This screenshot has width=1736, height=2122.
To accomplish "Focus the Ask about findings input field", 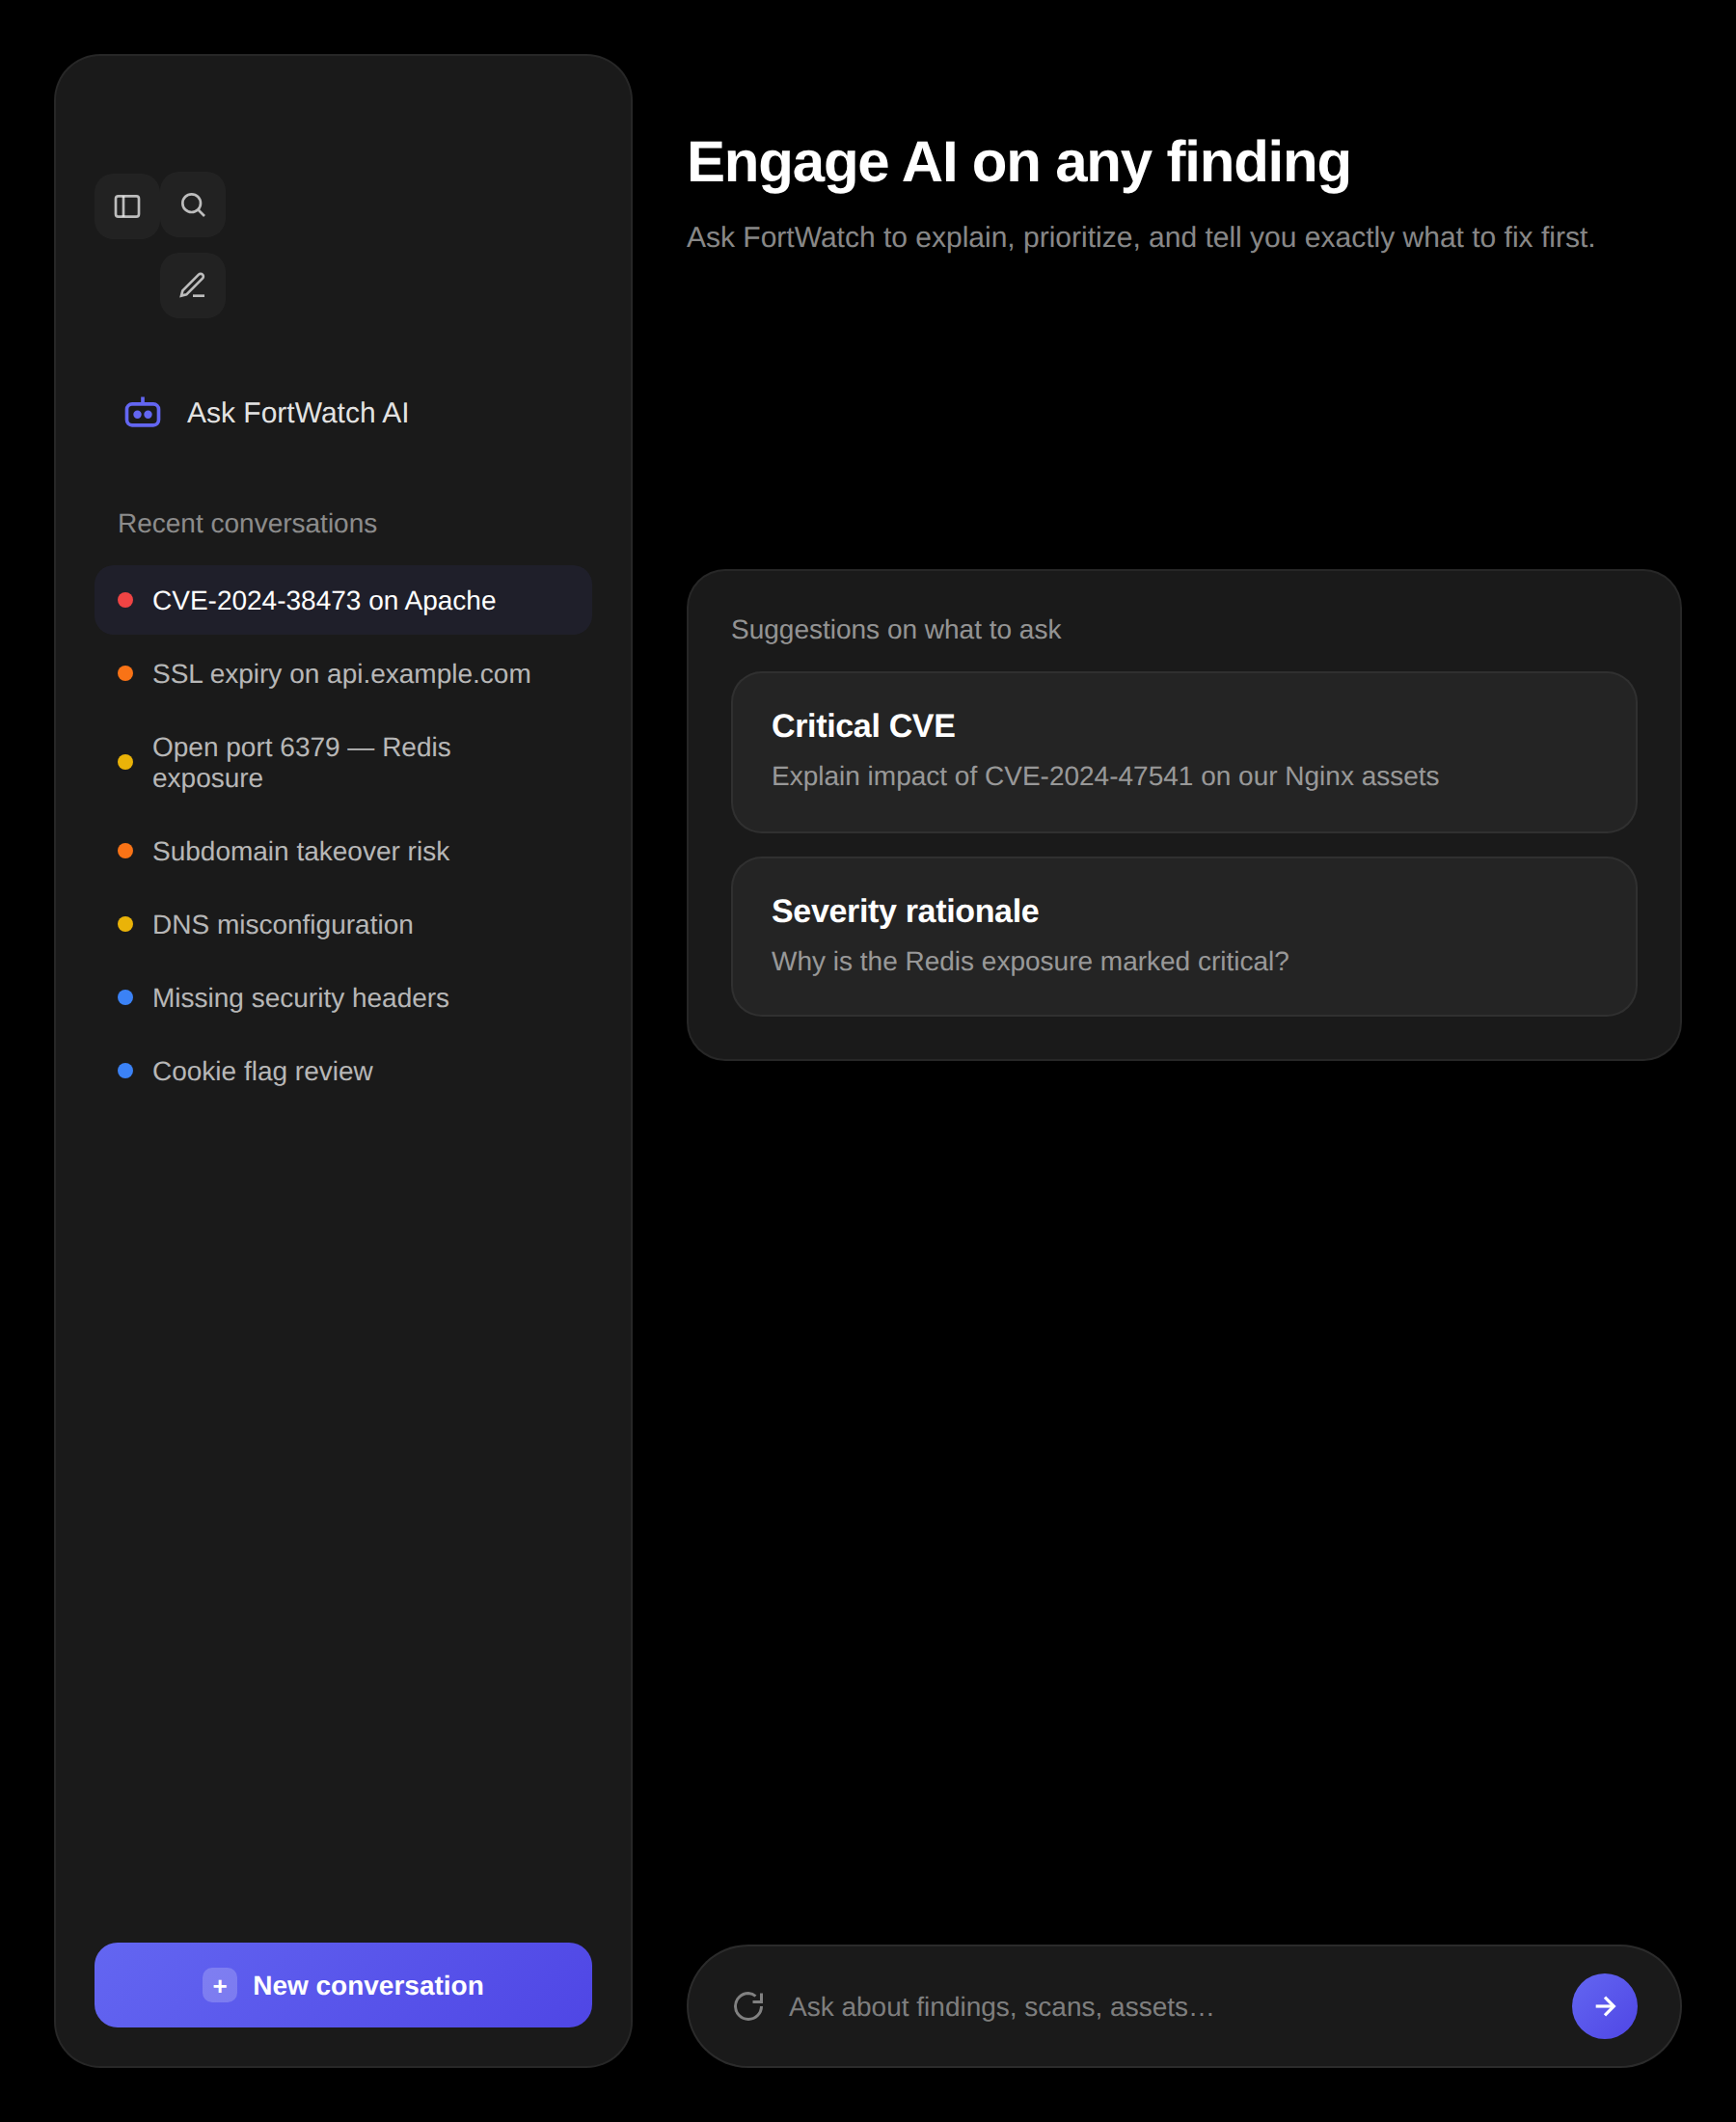I will click(x=1160, y=2006).
